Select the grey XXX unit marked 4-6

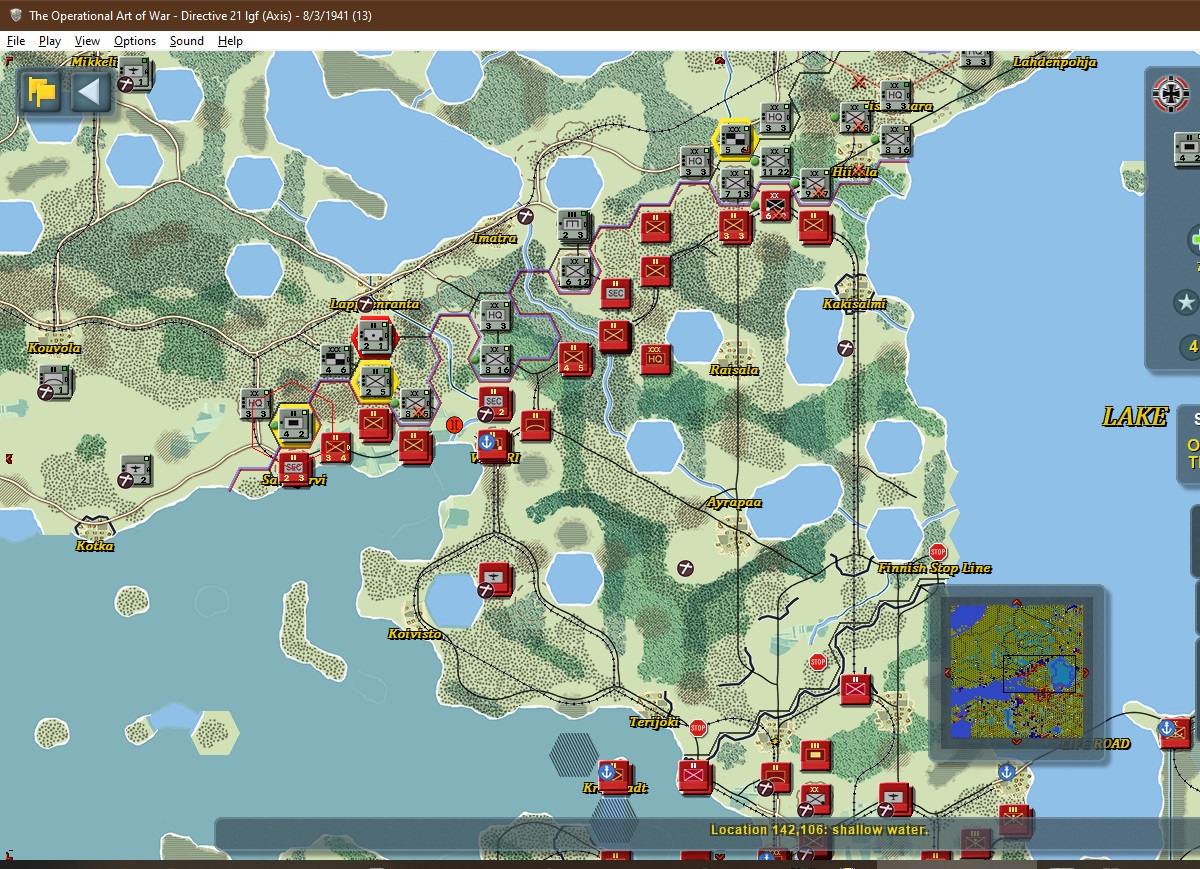pyautogui.click(x=336, y=361)
